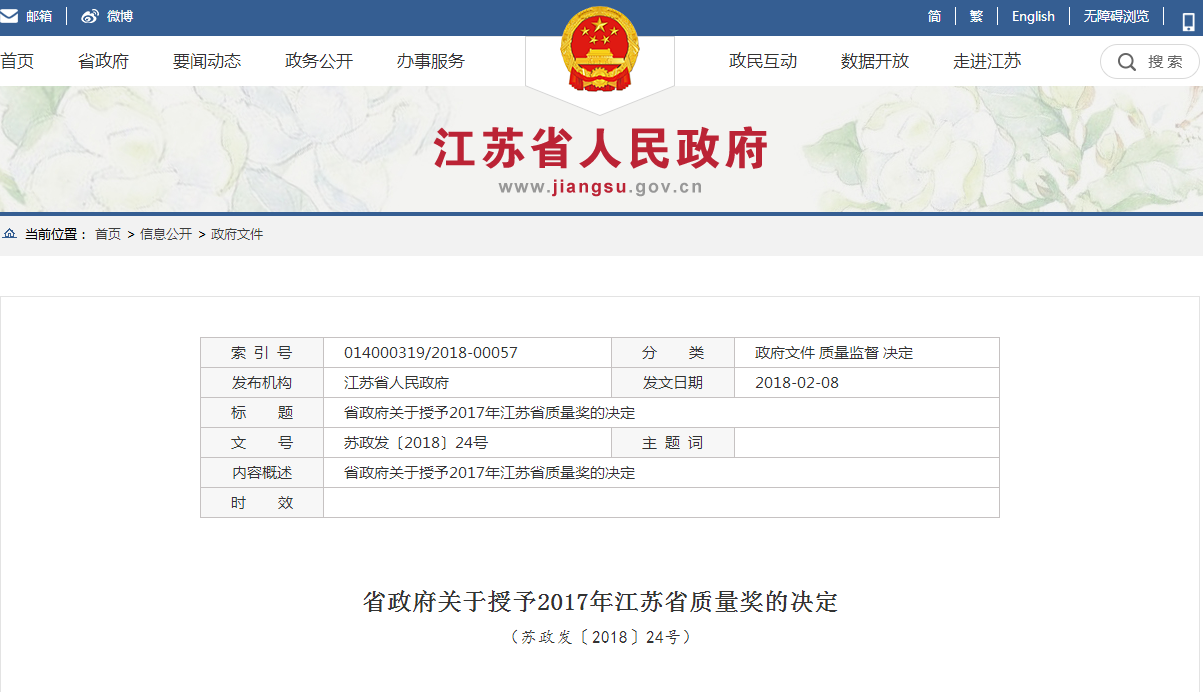Switch to traditional Chinese (繁)
Viewport: 1203px width, 692px height.
[976, 16]
